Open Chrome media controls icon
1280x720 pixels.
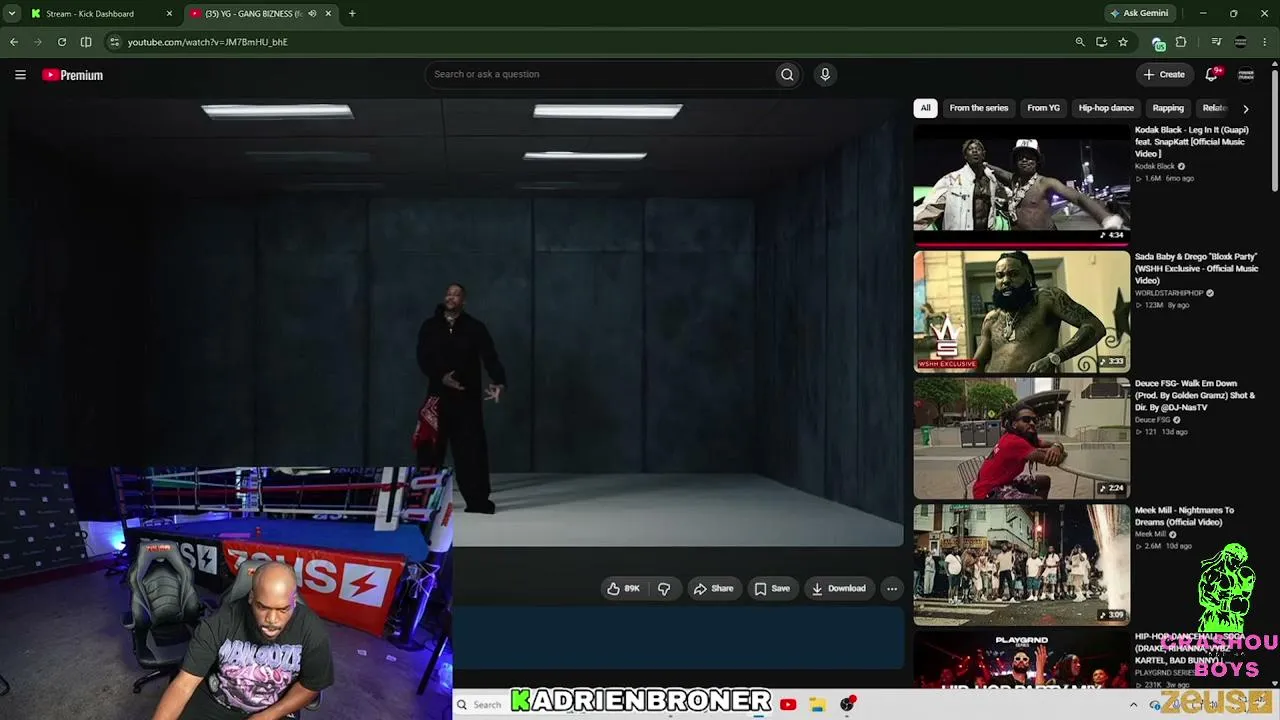pyautogui.click(x=1216, y=42)
